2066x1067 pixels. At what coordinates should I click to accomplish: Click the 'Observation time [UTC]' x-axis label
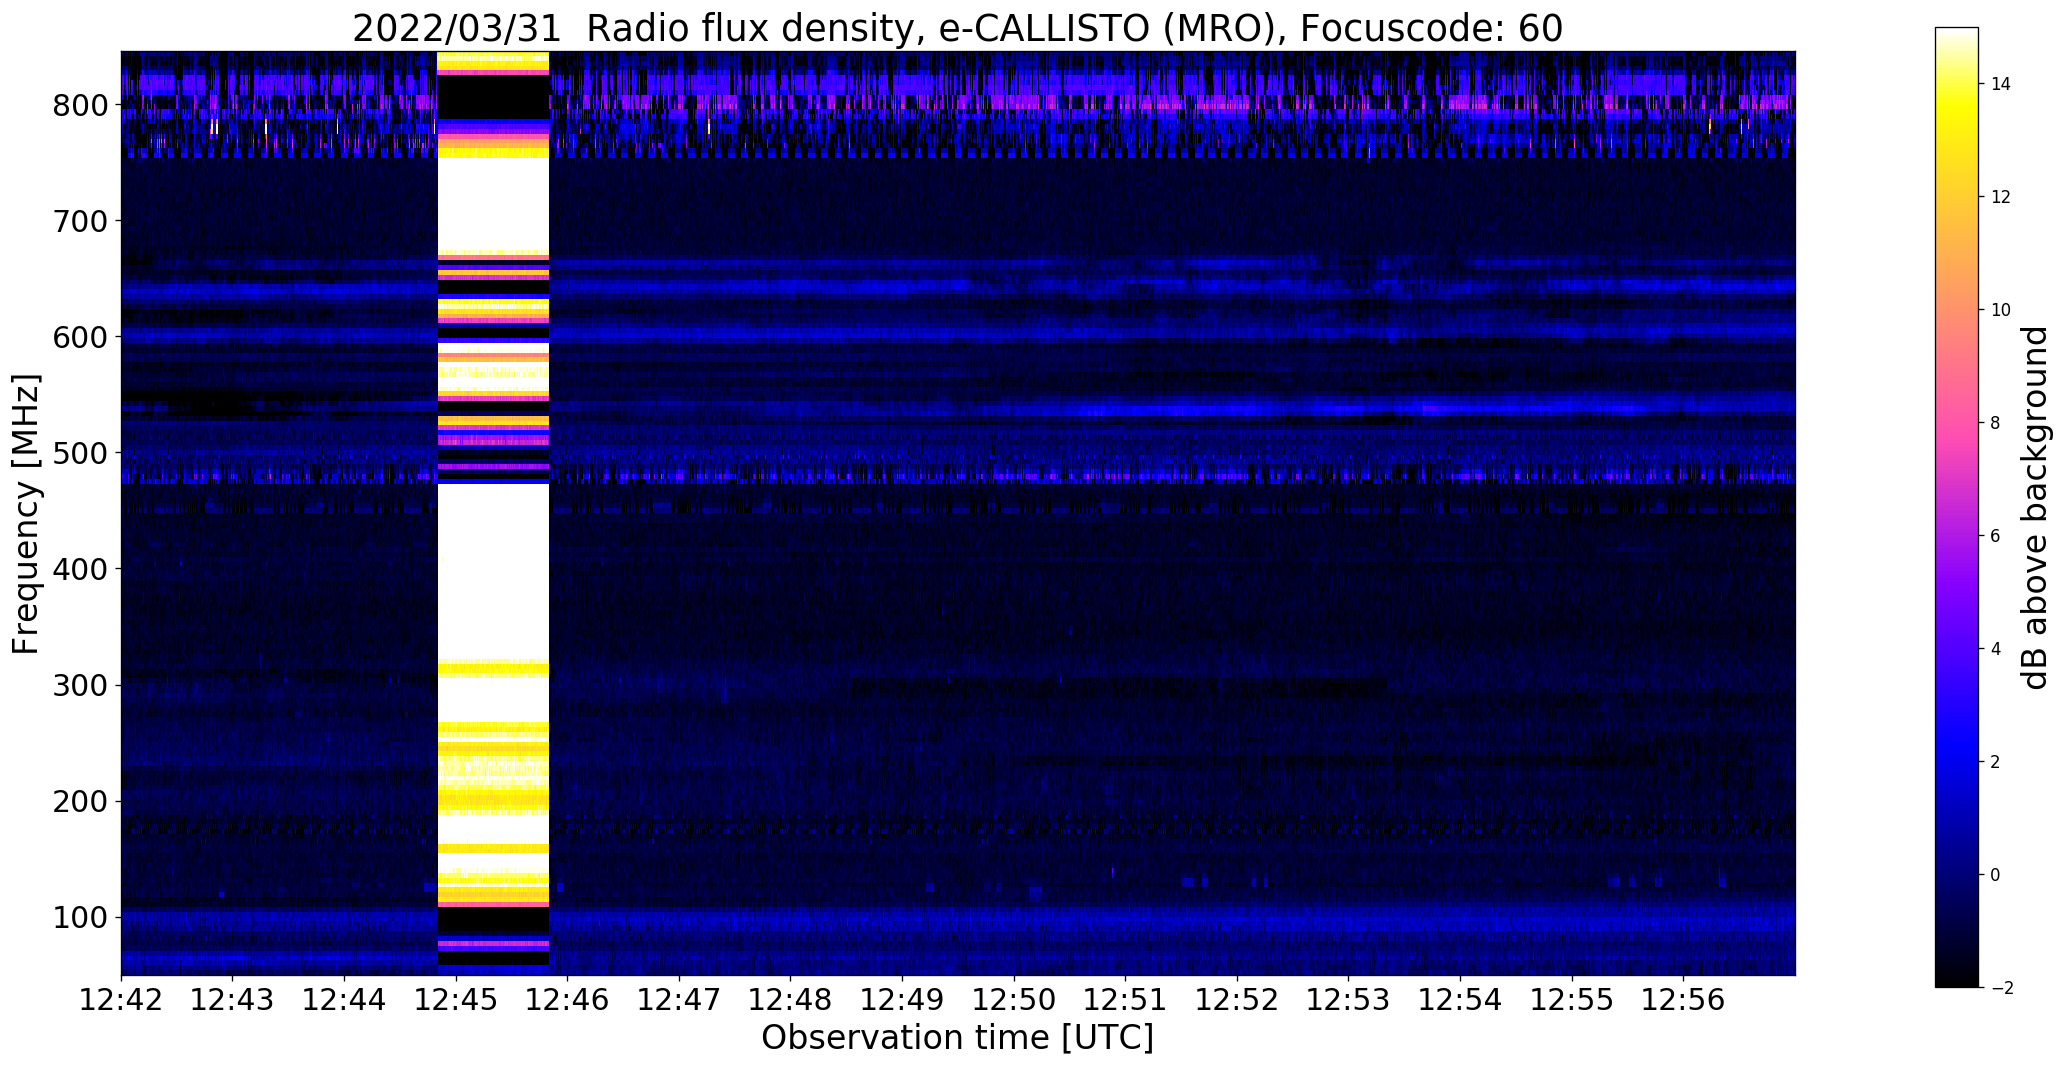click(957, 1038)
